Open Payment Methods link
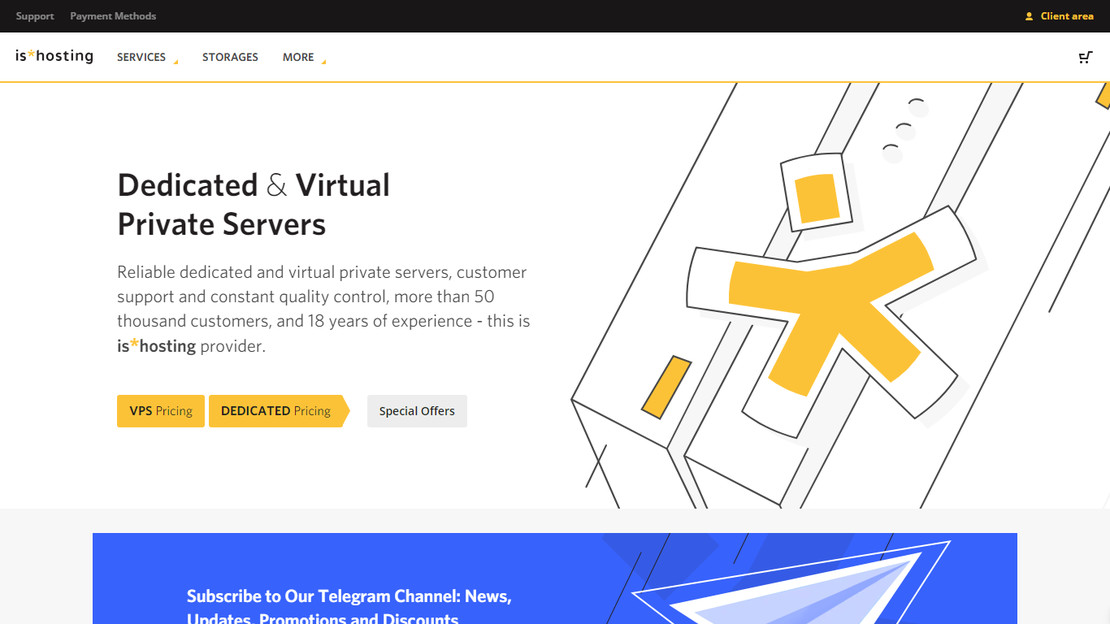 [113, 16]
